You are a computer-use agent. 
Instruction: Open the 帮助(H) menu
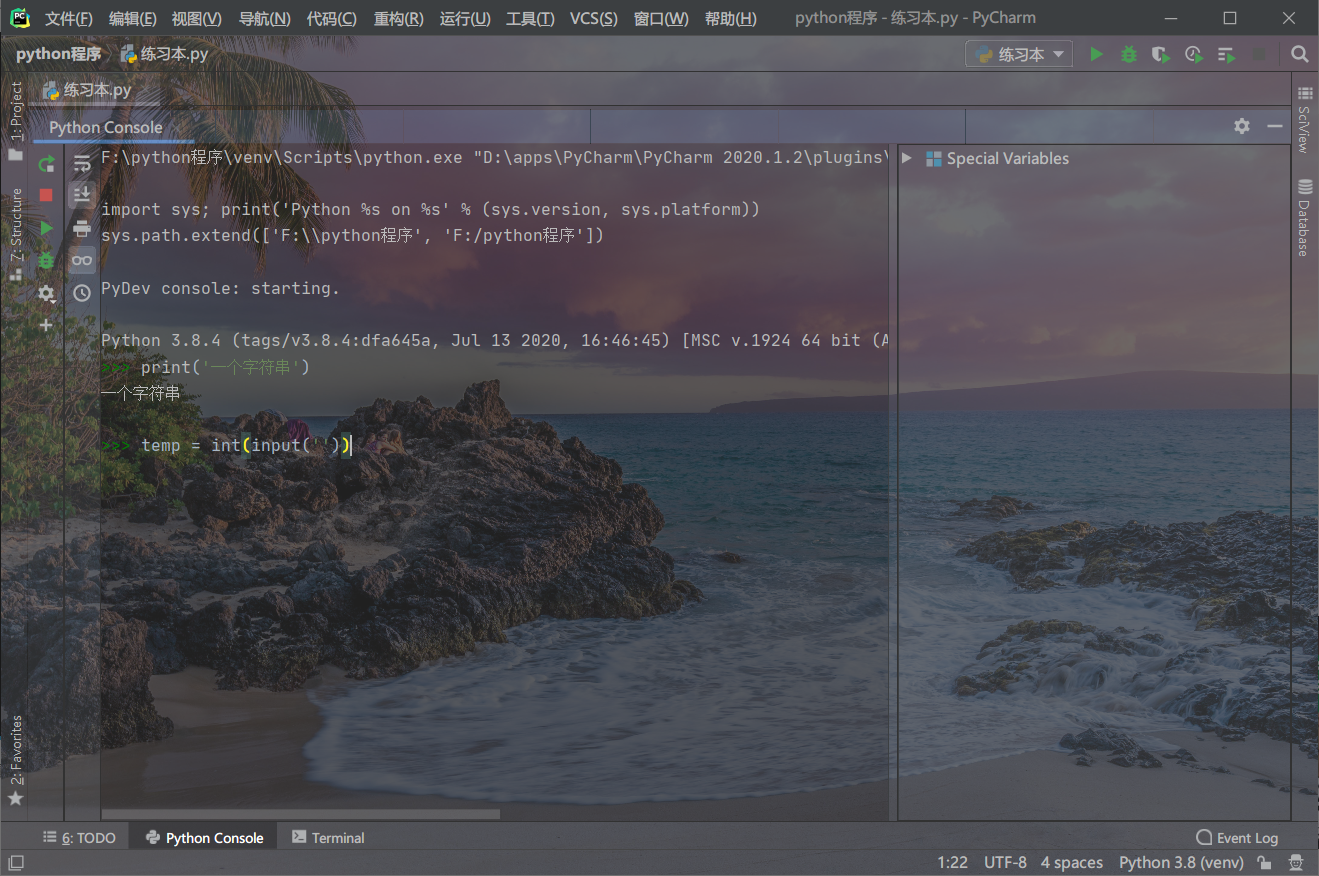pos(730,19)
